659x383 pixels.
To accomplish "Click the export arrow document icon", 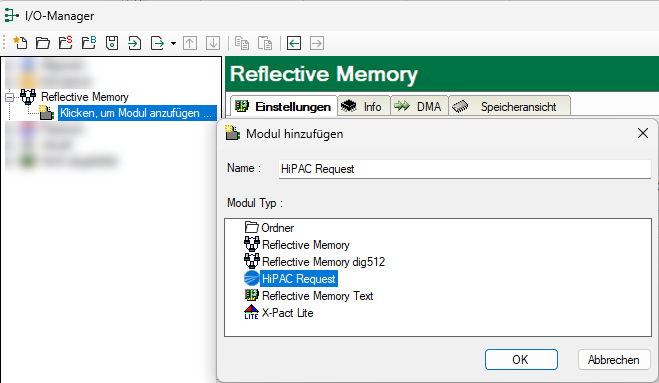I will 158,43.
